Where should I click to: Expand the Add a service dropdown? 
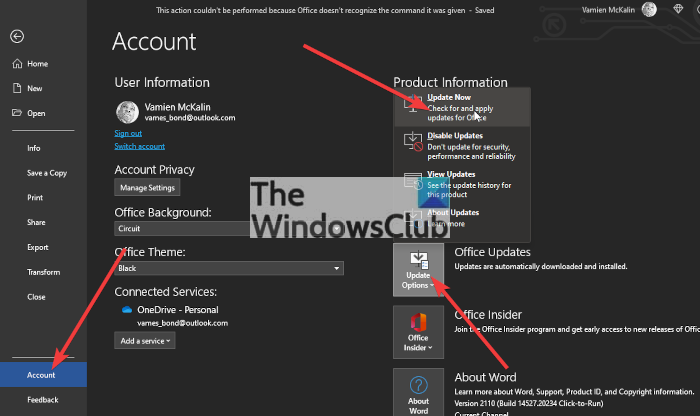145,341
